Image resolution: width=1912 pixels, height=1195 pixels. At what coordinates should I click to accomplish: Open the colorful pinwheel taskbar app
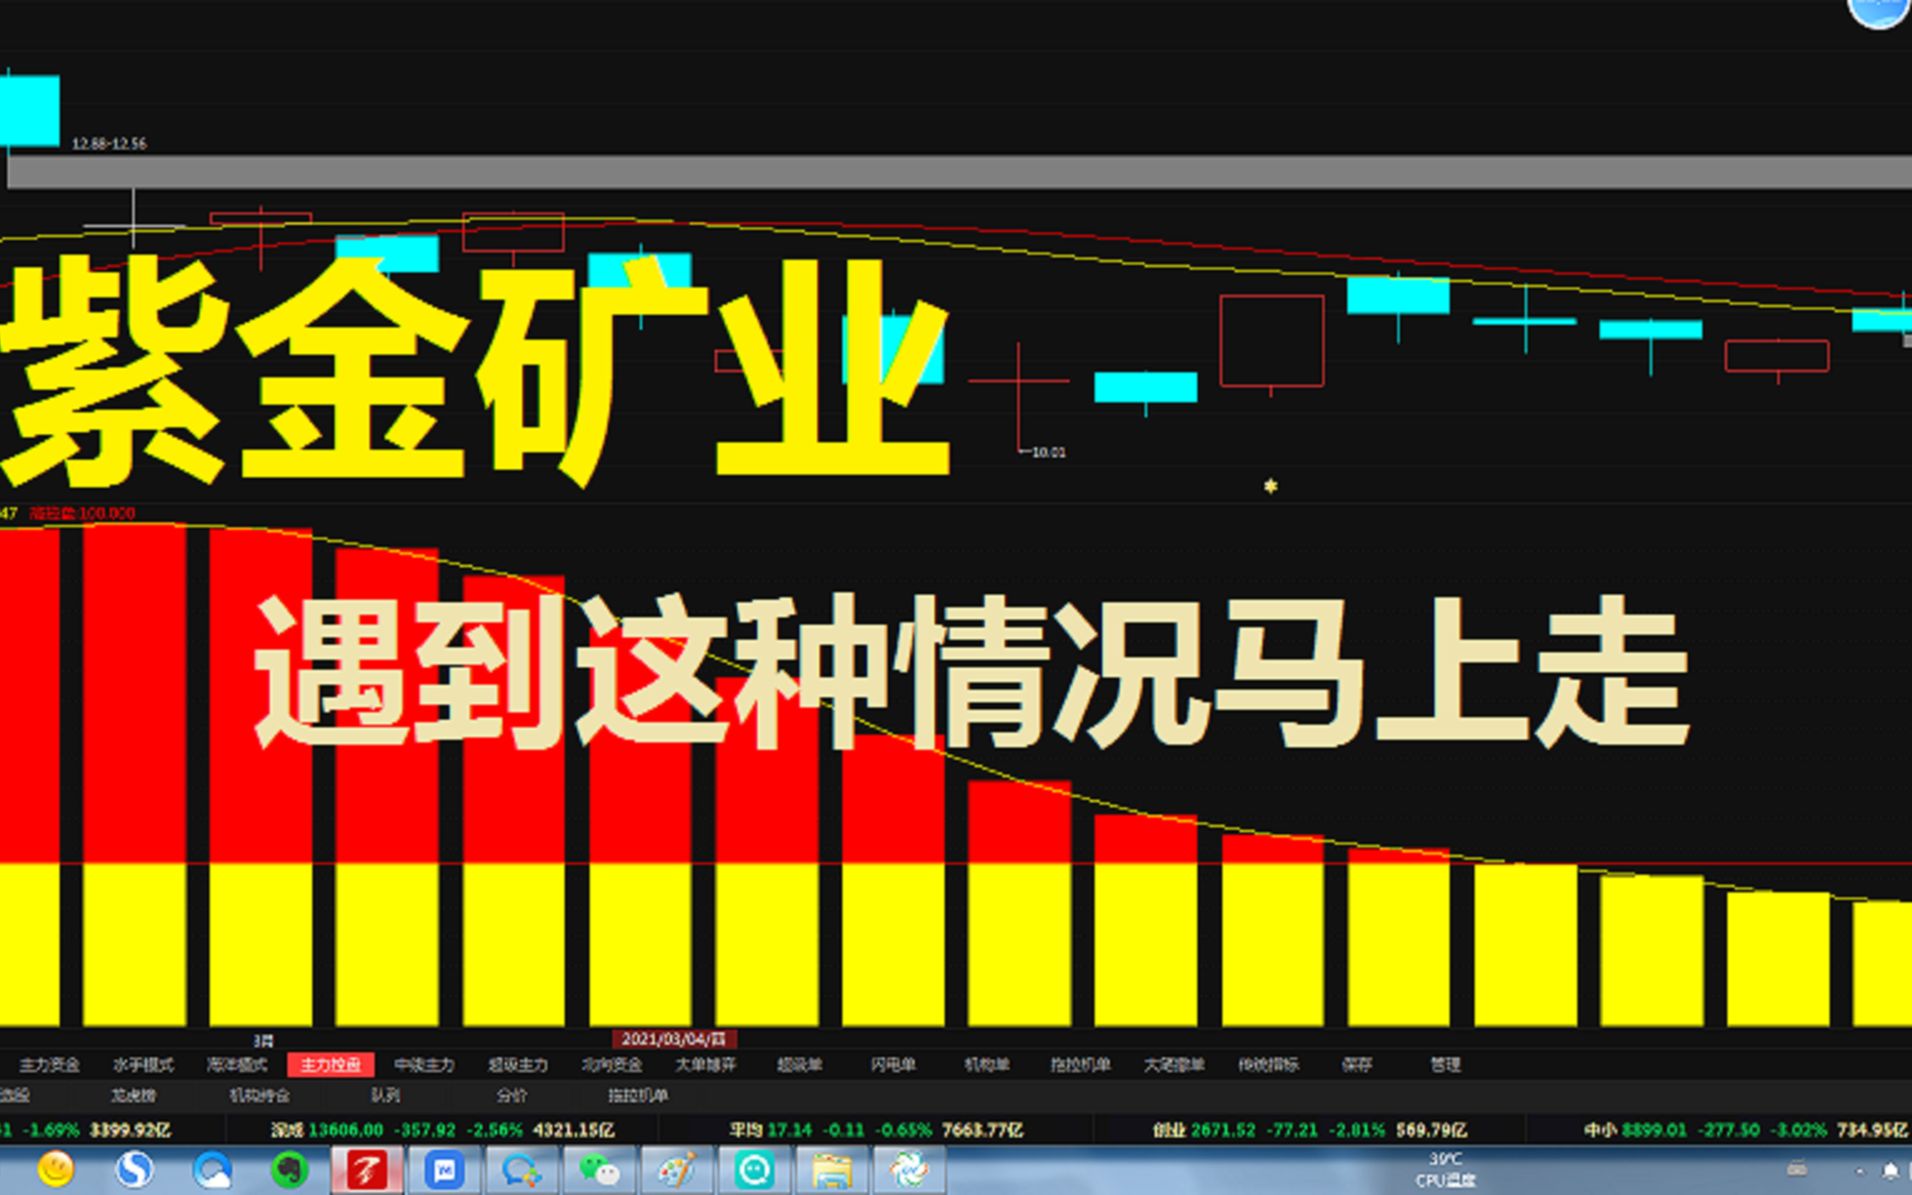[909, 1169]
